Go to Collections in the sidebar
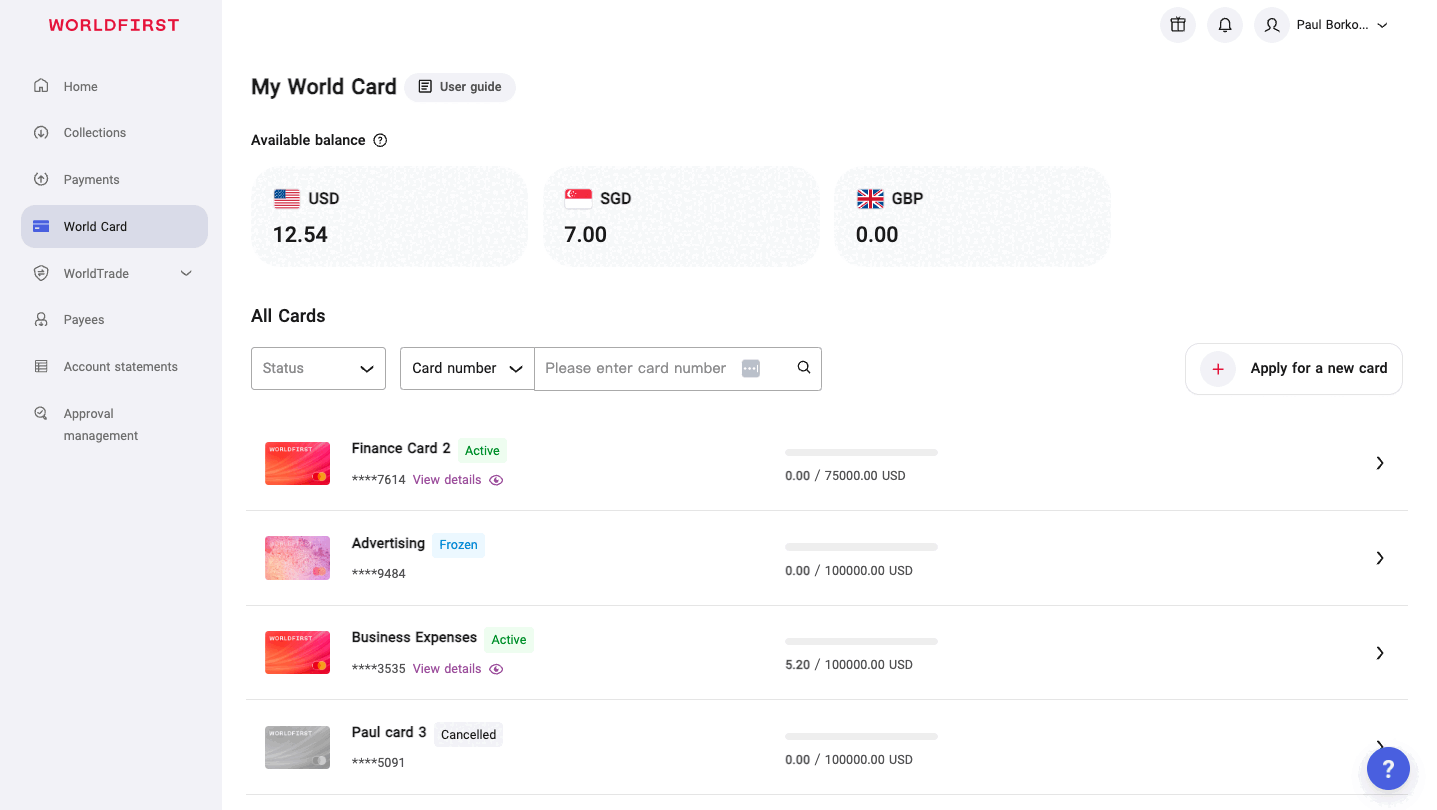This screenshot has height=810, width=1437. point(95,133)
